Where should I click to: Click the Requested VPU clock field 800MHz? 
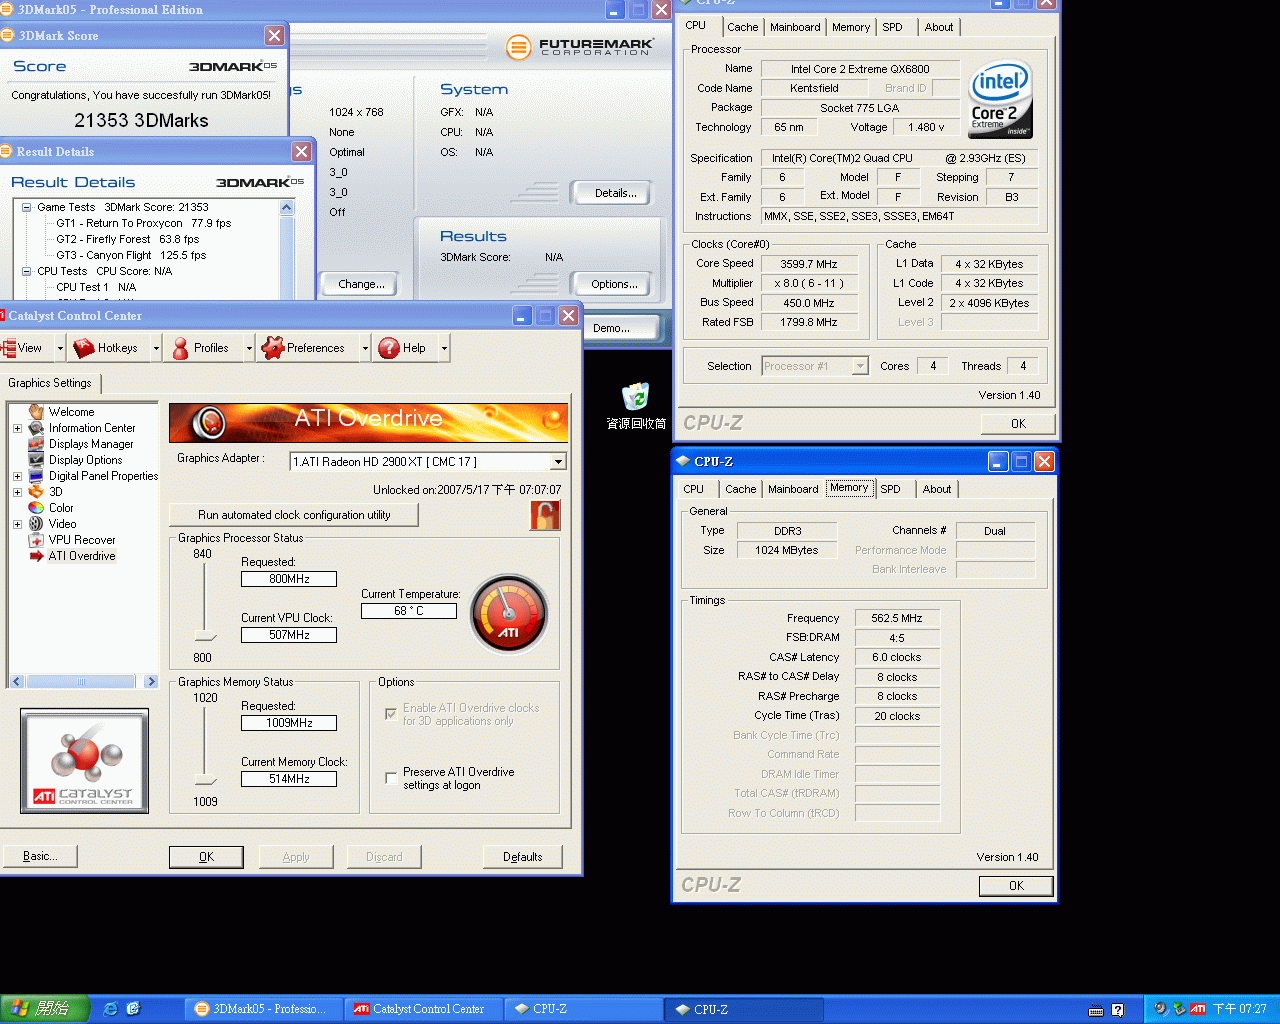(289, 579)
